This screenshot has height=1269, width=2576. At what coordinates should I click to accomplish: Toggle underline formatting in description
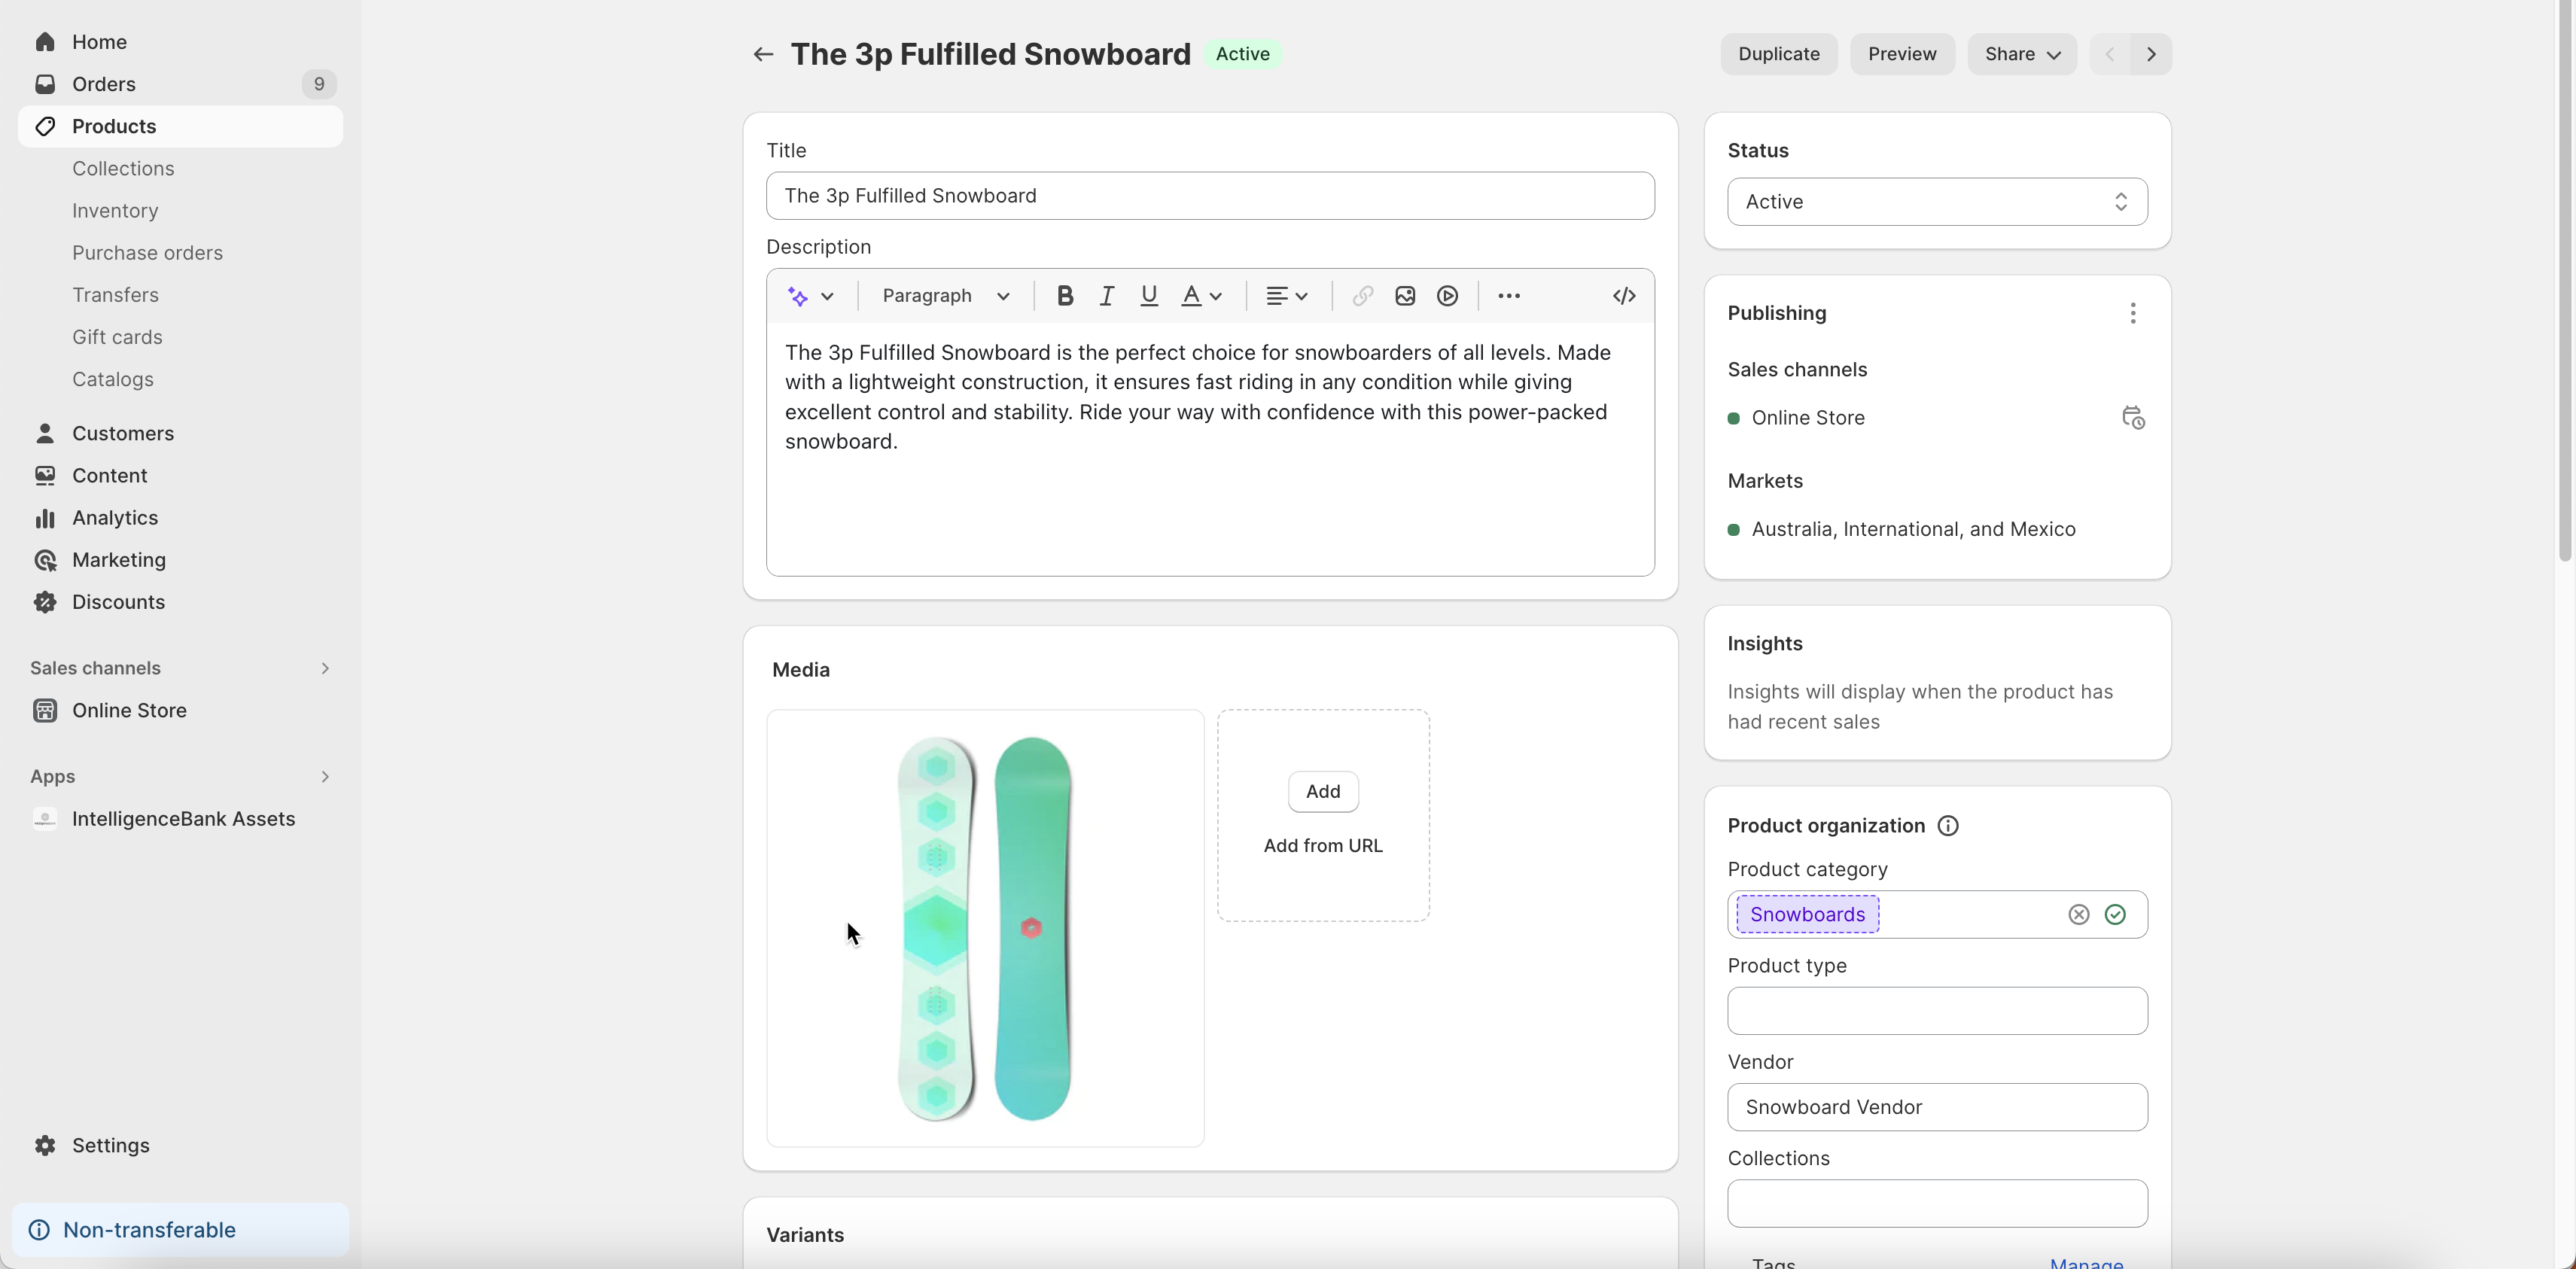pos(1149,296)
